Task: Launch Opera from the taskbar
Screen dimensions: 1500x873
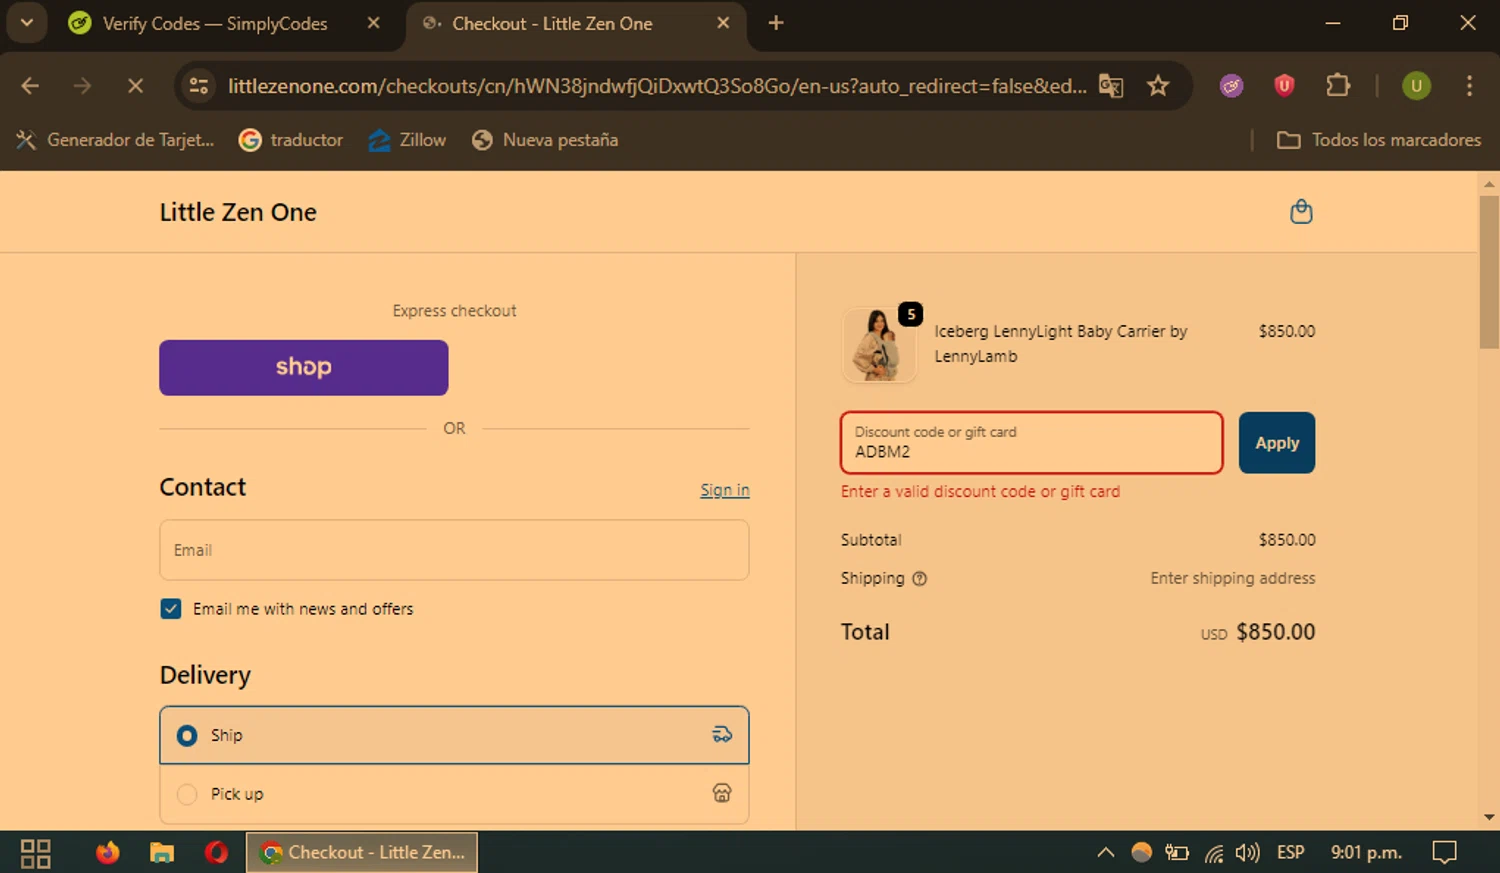Action: coord(216,853)
